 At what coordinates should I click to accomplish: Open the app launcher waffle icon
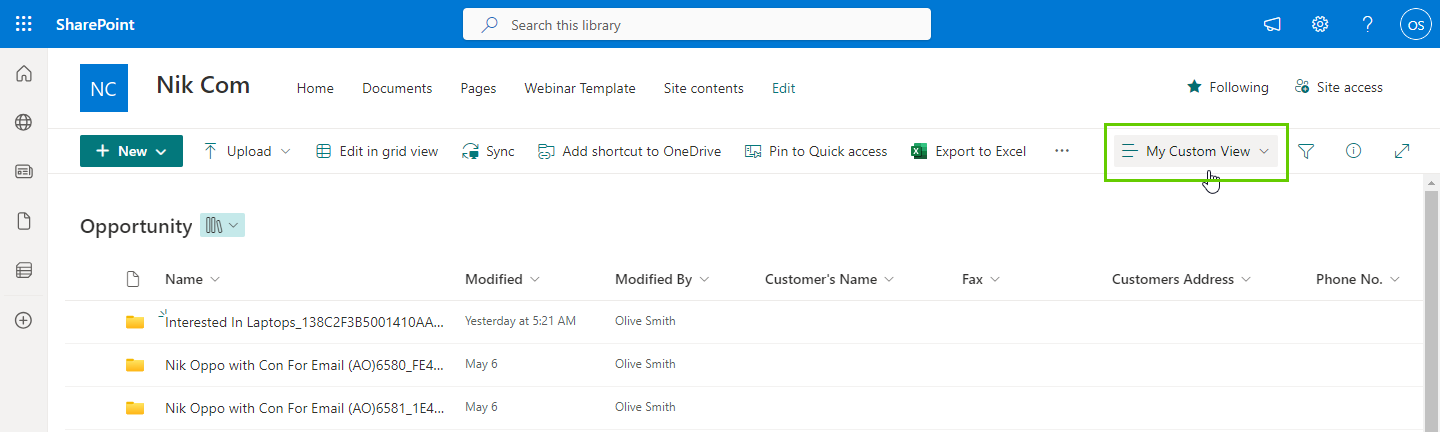(24, 24)
